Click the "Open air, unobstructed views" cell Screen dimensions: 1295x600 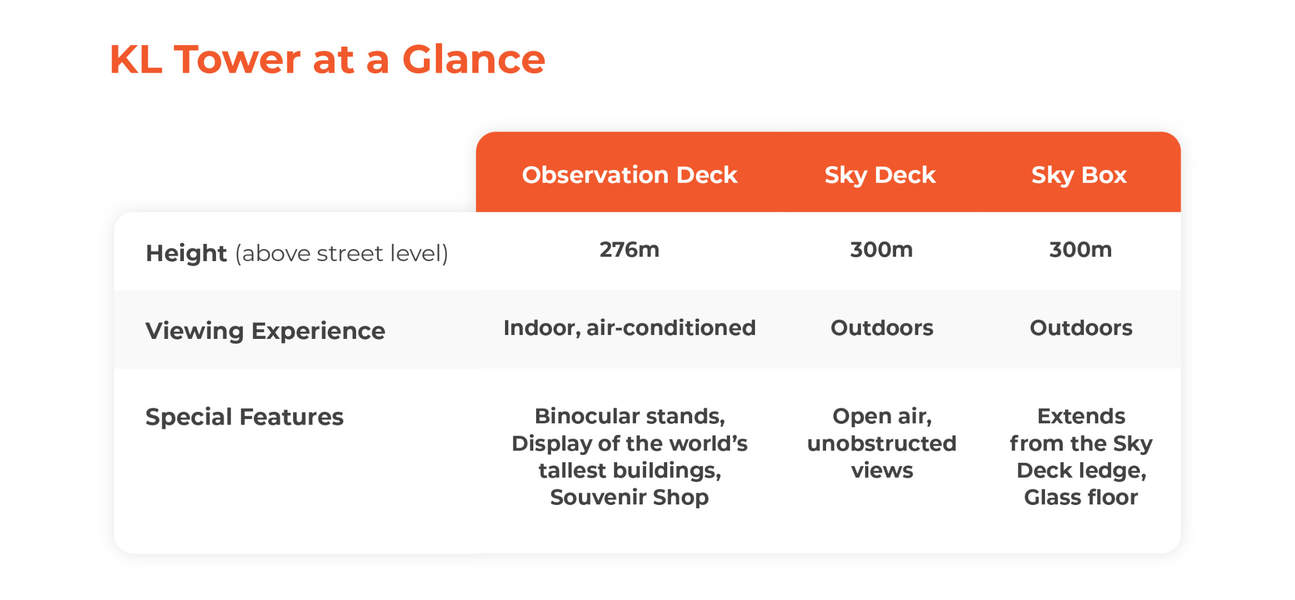881,443
